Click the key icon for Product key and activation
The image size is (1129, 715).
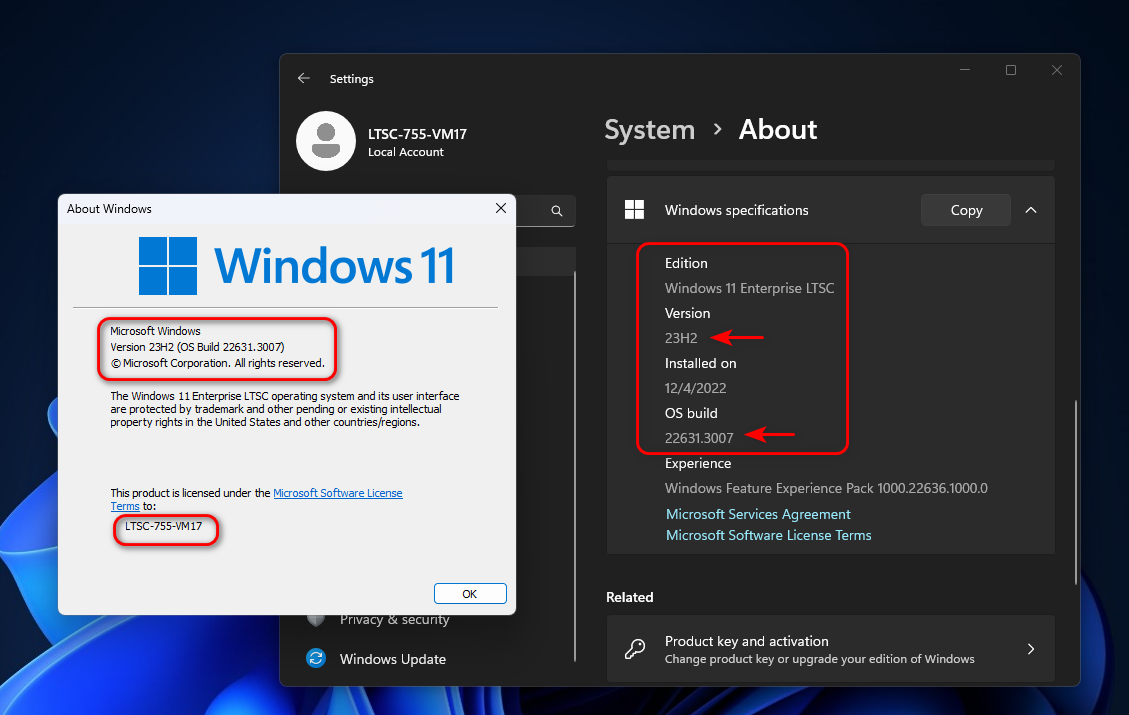tap(634, 649)
